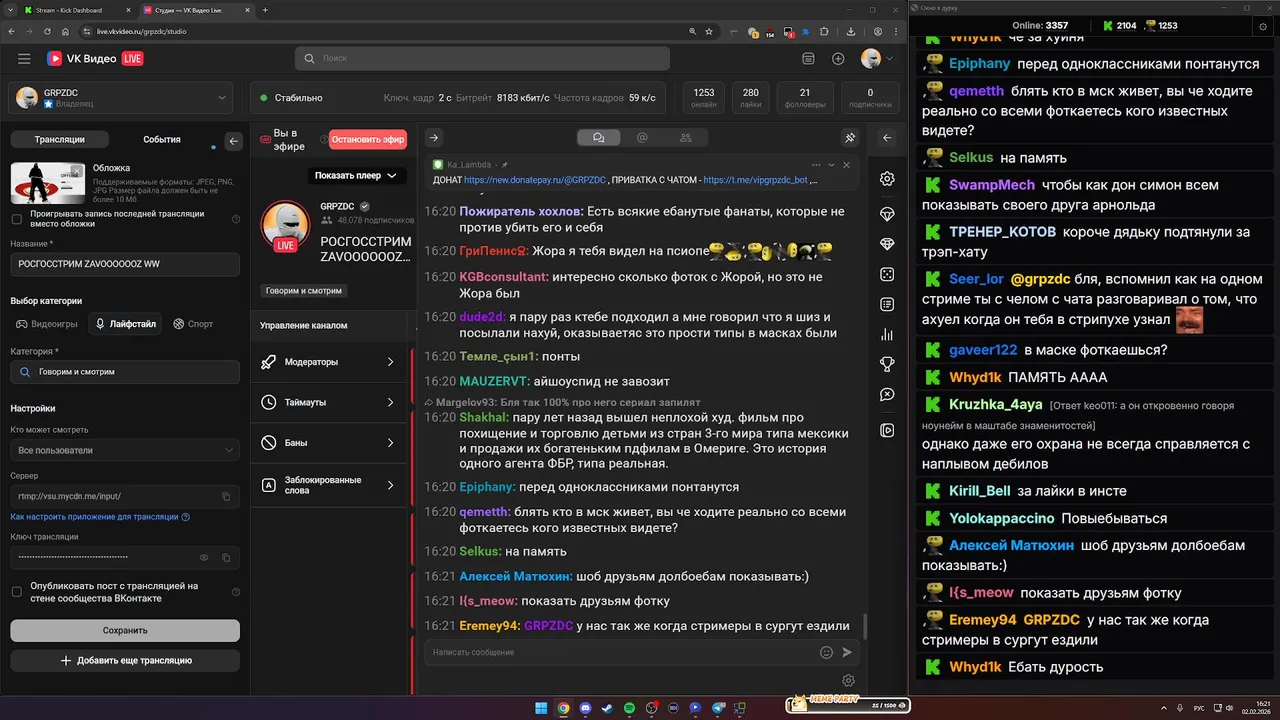Open Steam from the taskbar
Viewport: 1280px width, 720px height.
pyautogui.click(x=606, y=708)
